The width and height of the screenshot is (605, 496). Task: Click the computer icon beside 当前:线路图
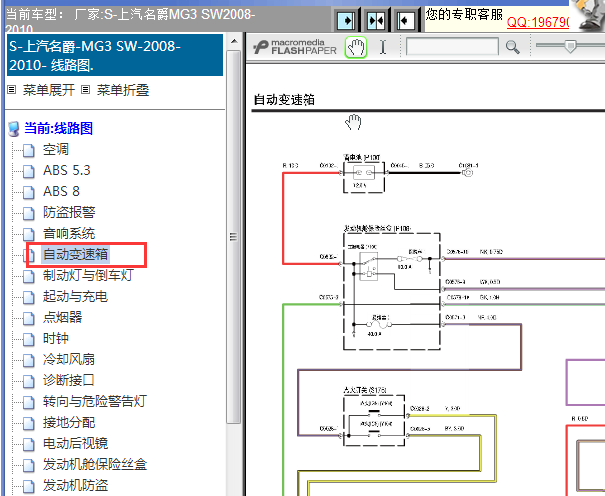point(14,129)
